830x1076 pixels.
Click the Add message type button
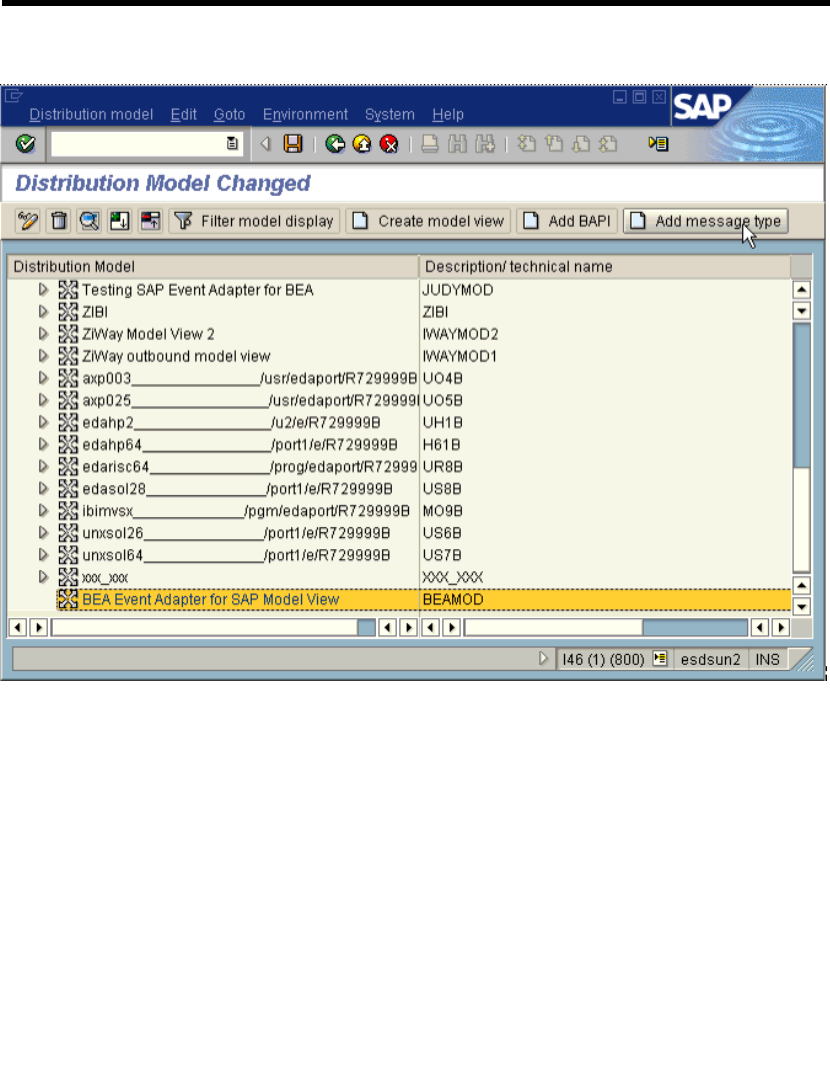[705, 221]
